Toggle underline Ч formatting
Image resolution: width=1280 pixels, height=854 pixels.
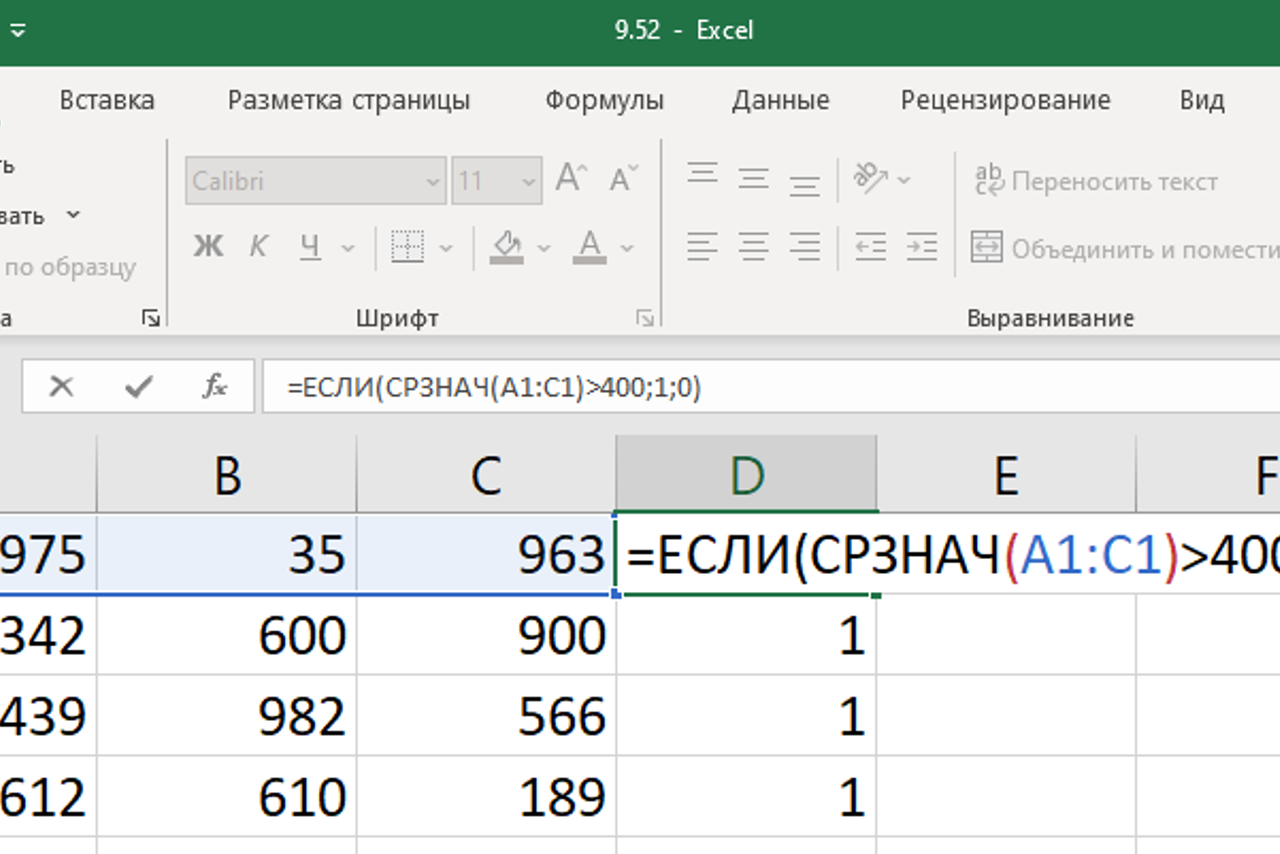pyautogui.click(x=310, y=246)
